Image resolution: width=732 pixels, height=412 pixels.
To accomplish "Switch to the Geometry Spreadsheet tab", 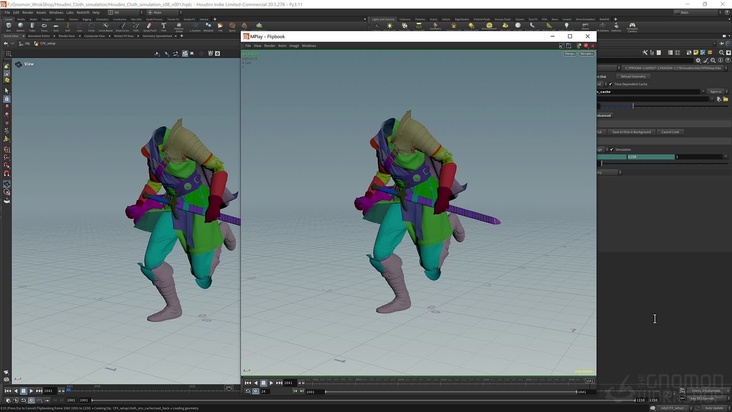I will point(157,36).
